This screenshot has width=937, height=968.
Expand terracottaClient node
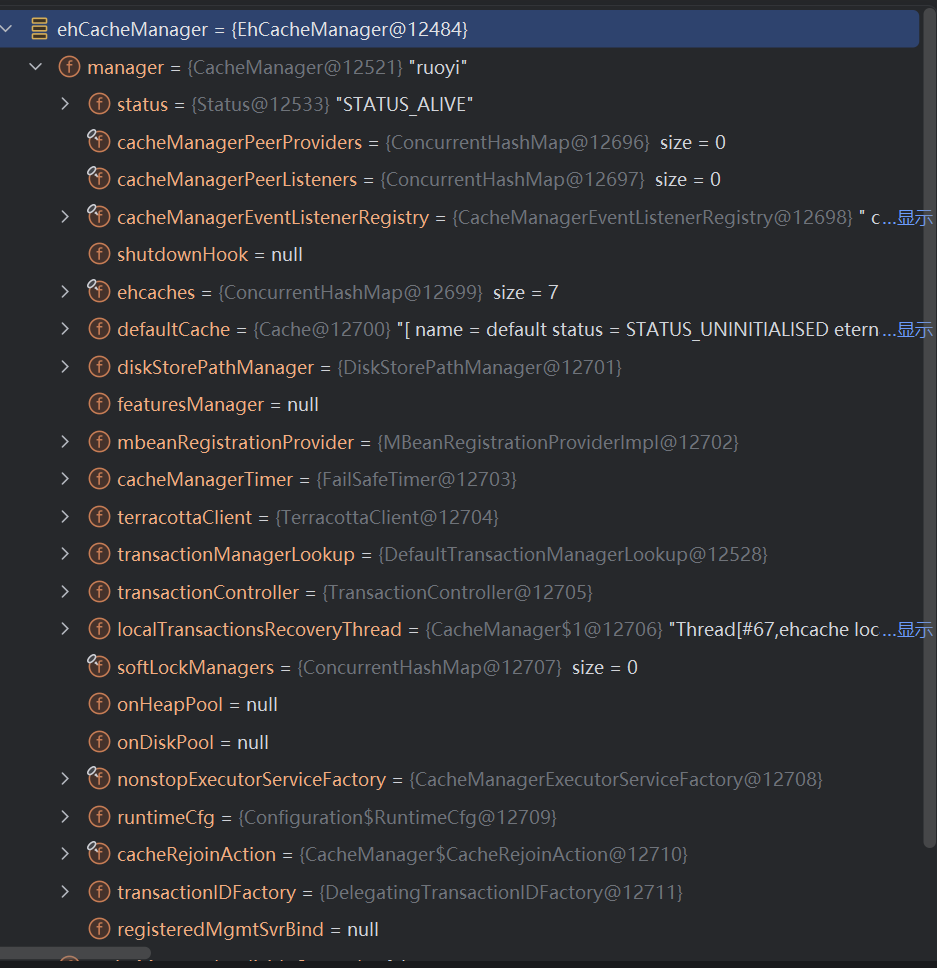coord(65,517)
